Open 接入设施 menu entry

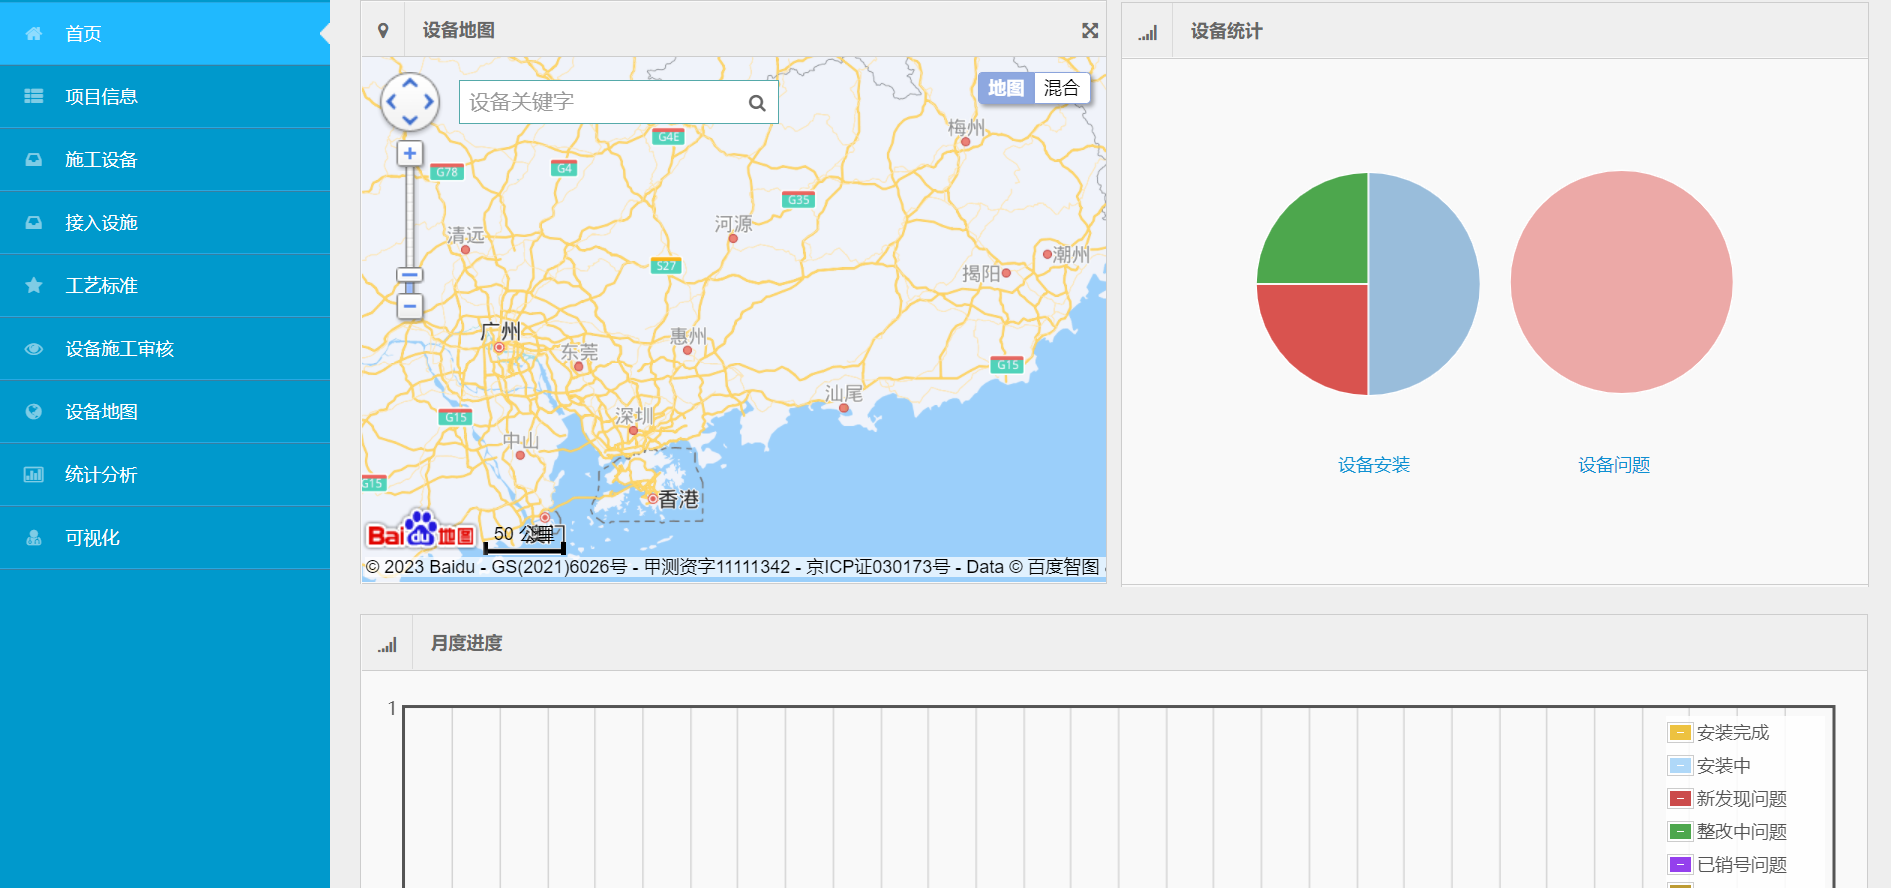(165, 222)
